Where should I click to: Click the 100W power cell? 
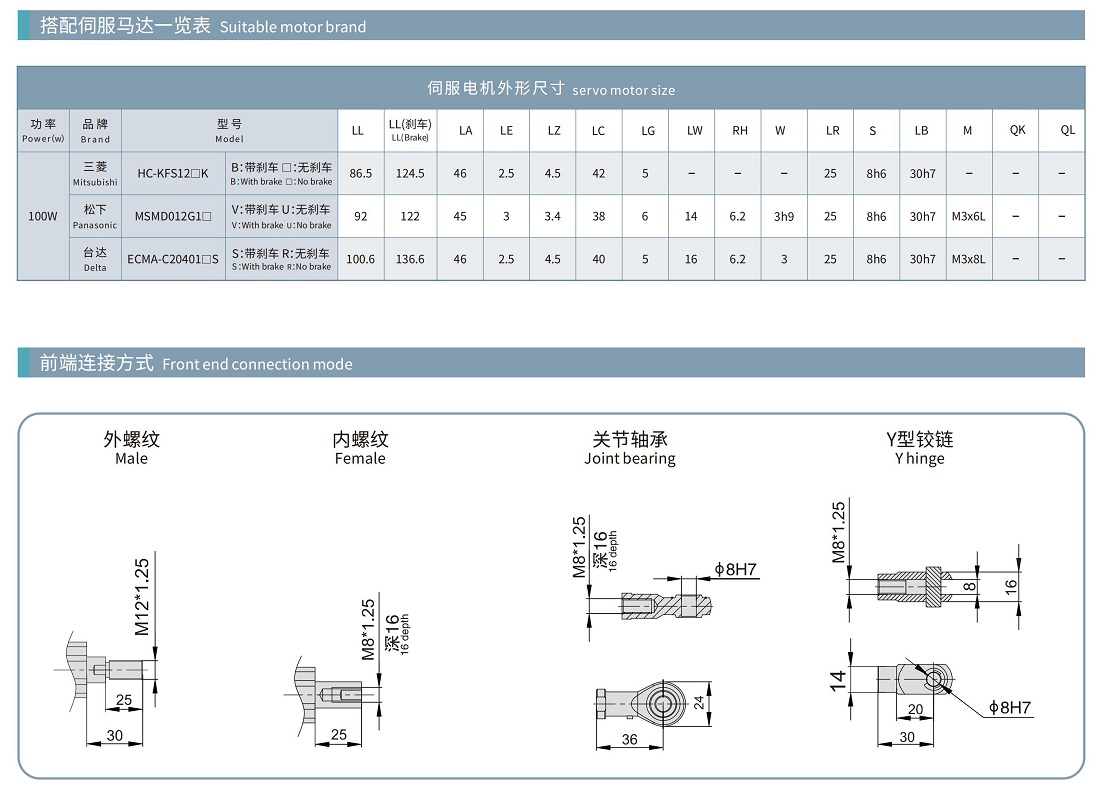[x=43, y=216]
